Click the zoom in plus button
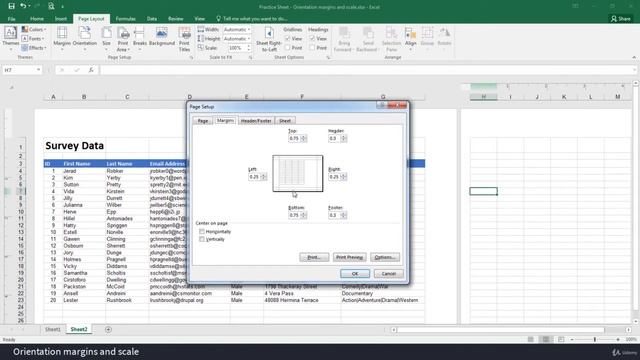The width and height of the screenshot is (640, 360). click(618, 339)
